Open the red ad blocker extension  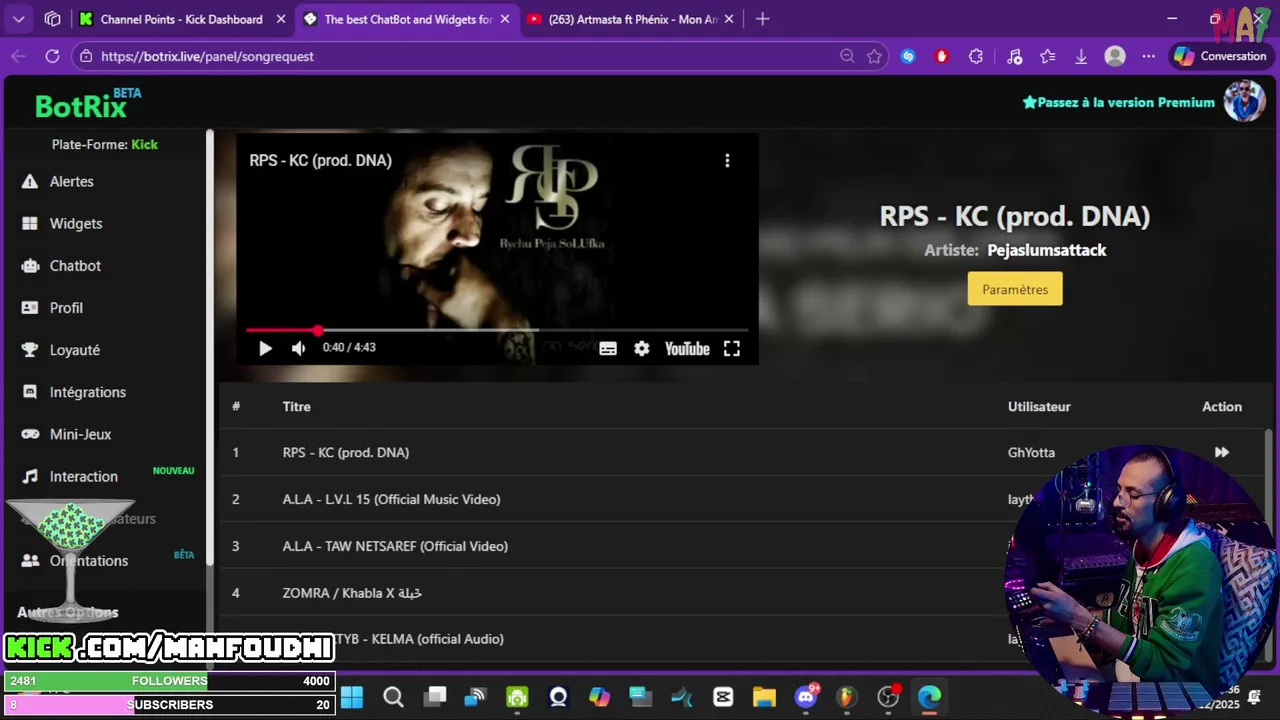942,56
